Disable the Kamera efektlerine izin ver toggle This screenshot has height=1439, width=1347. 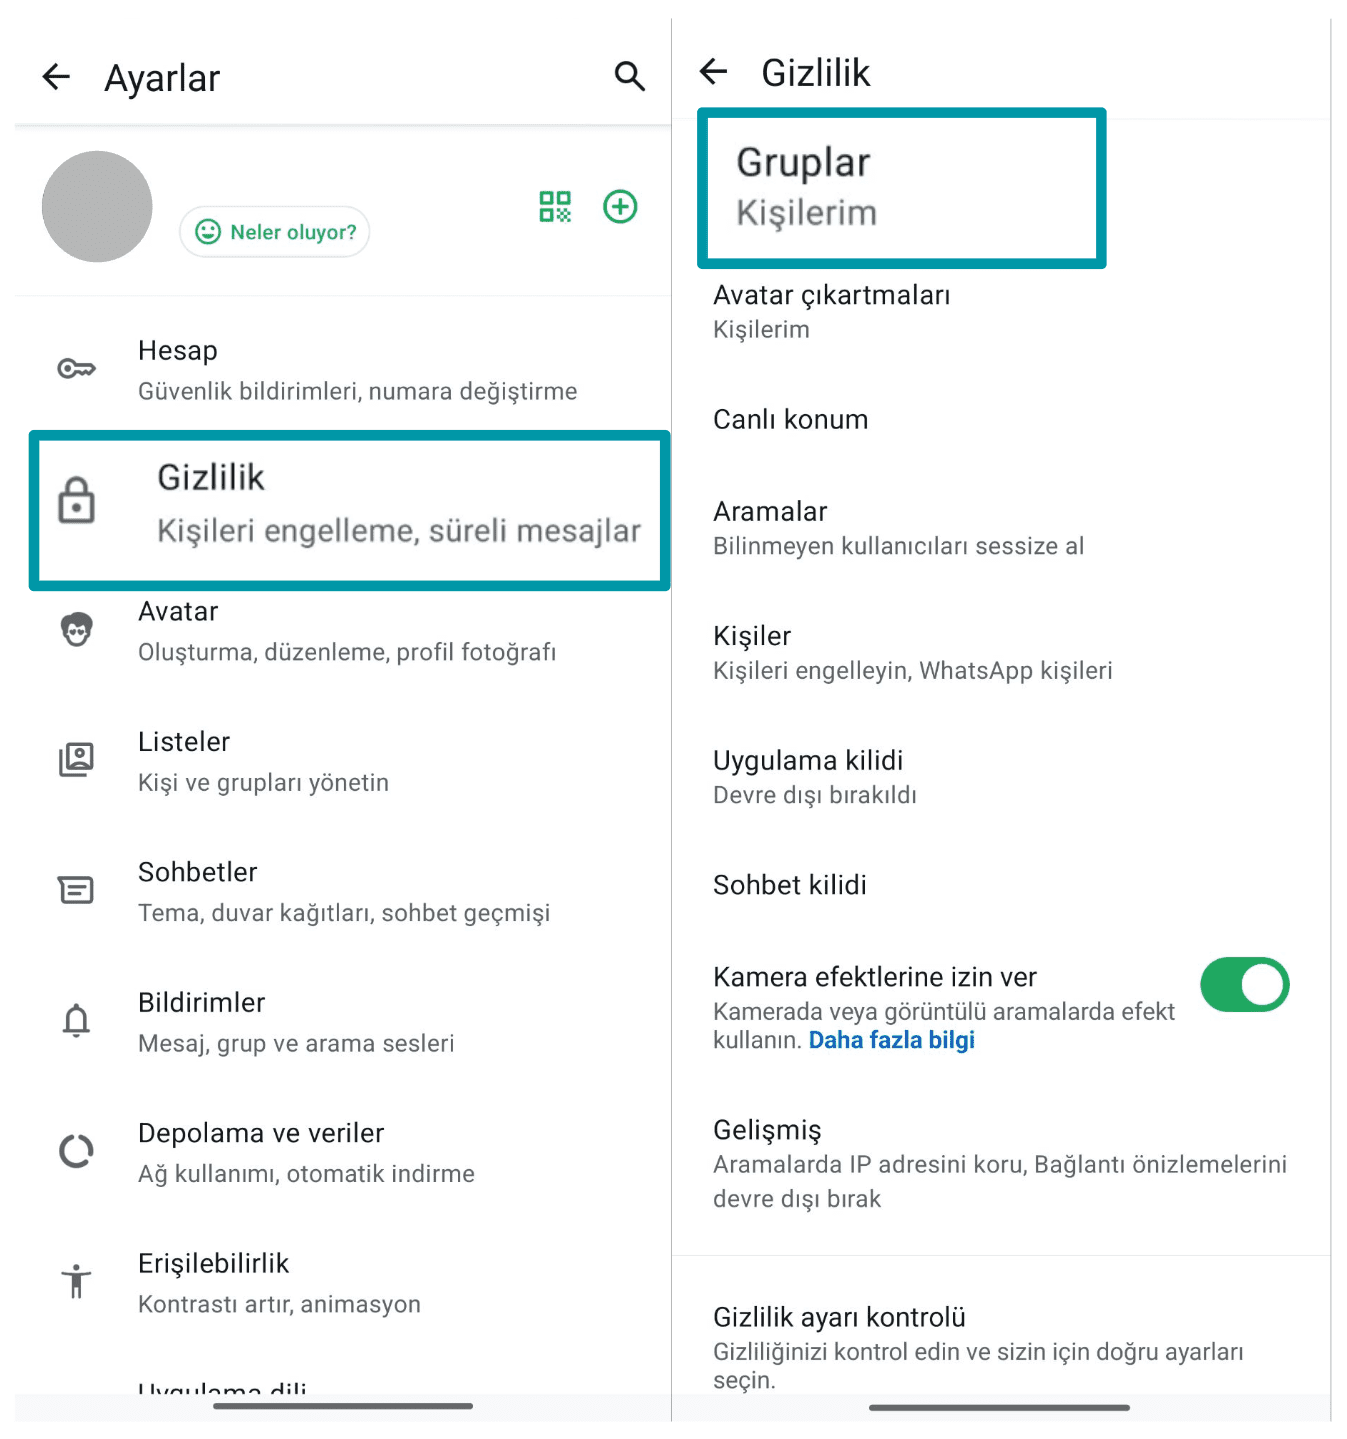tap(1244, 985)
